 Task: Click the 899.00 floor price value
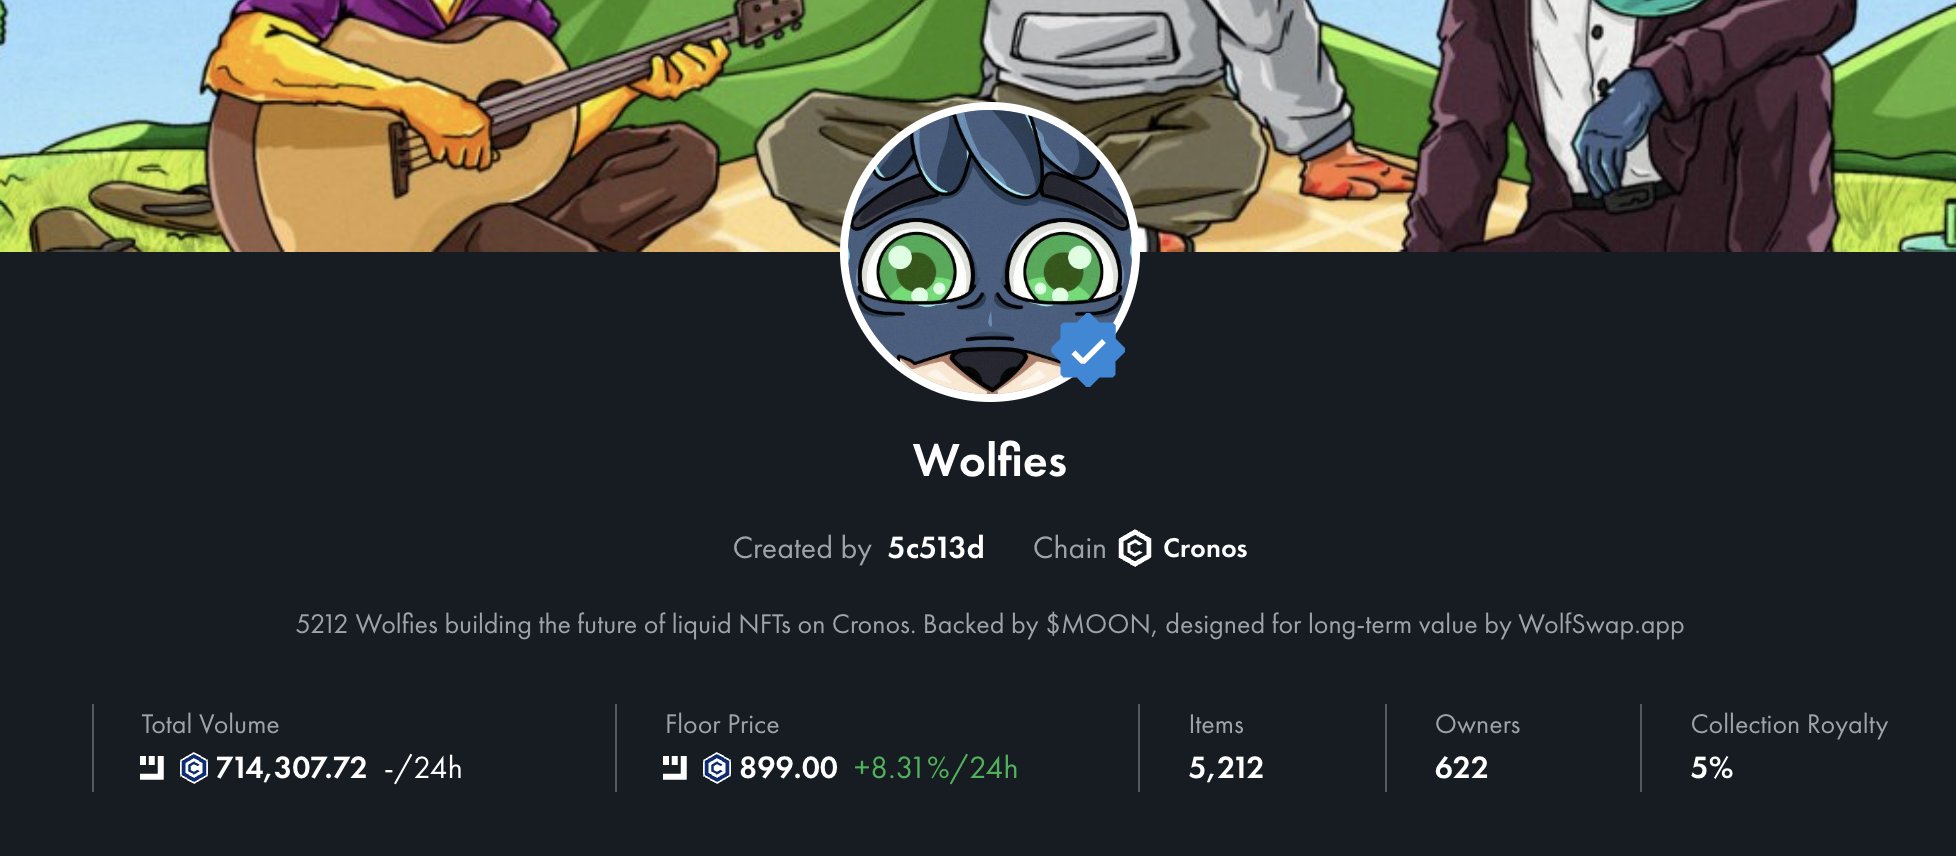788,768
